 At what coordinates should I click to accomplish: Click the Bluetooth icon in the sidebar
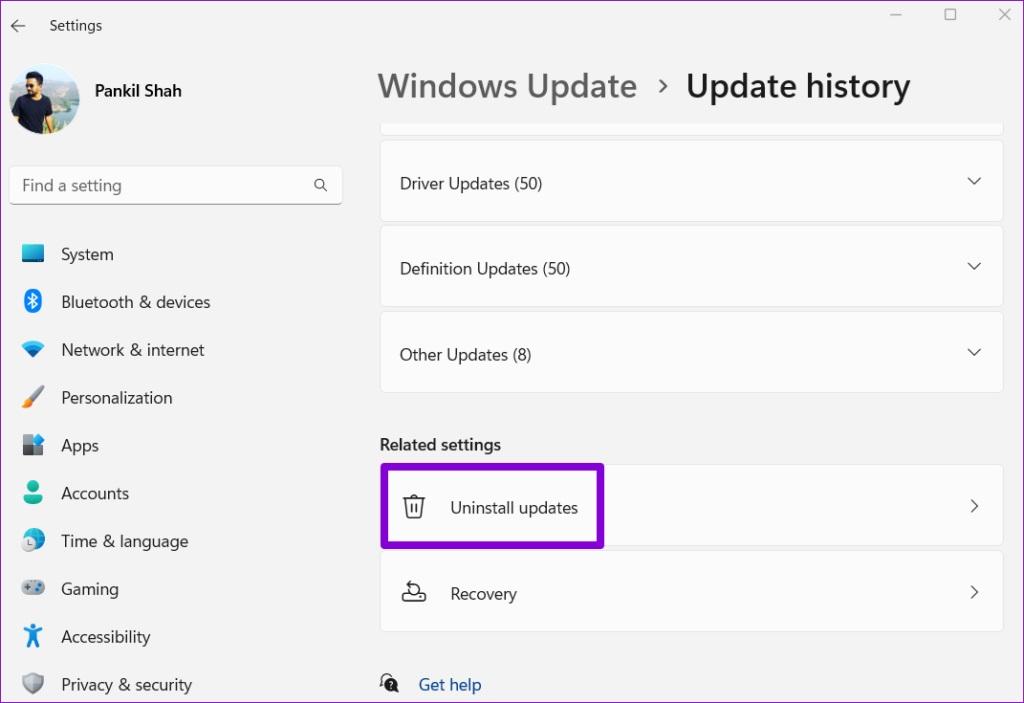click(33, 301)
